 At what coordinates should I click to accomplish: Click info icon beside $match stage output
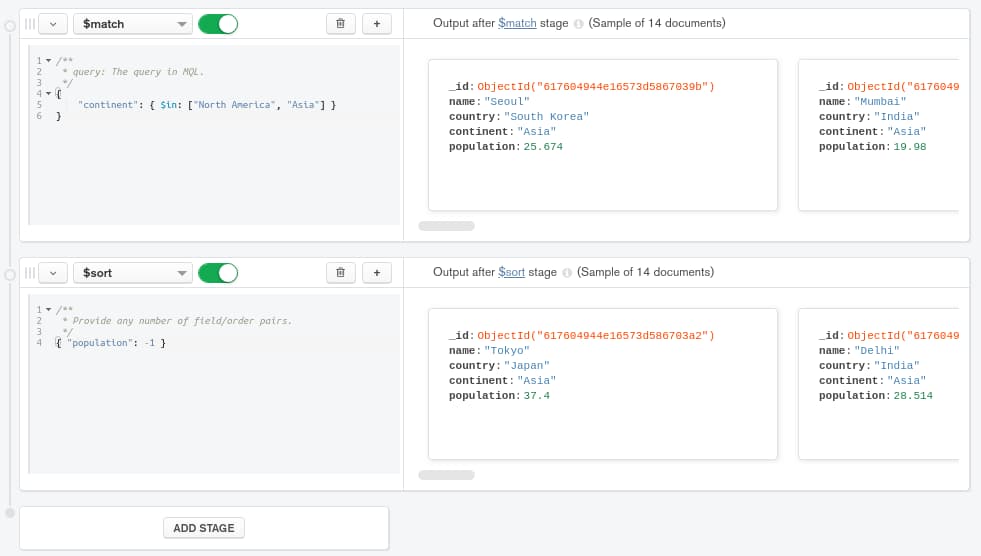point(579,24)
